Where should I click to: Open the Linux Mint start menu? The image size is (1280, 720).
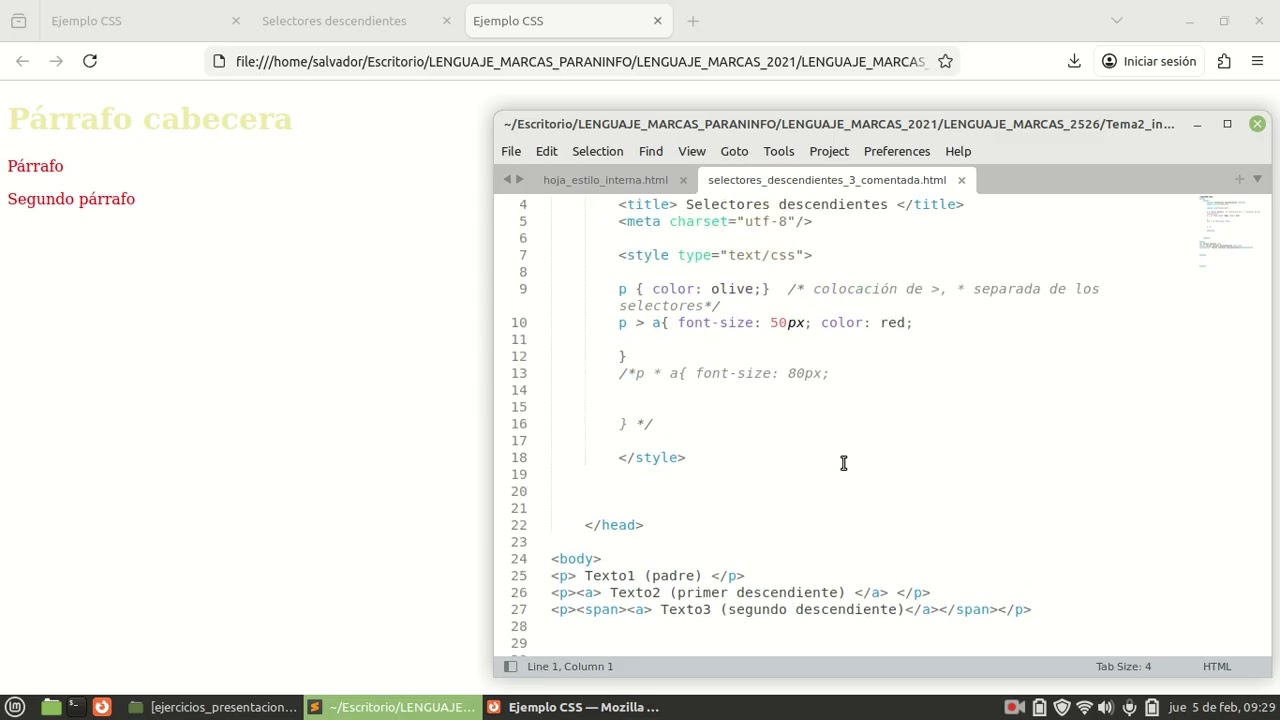coord(15,707)
